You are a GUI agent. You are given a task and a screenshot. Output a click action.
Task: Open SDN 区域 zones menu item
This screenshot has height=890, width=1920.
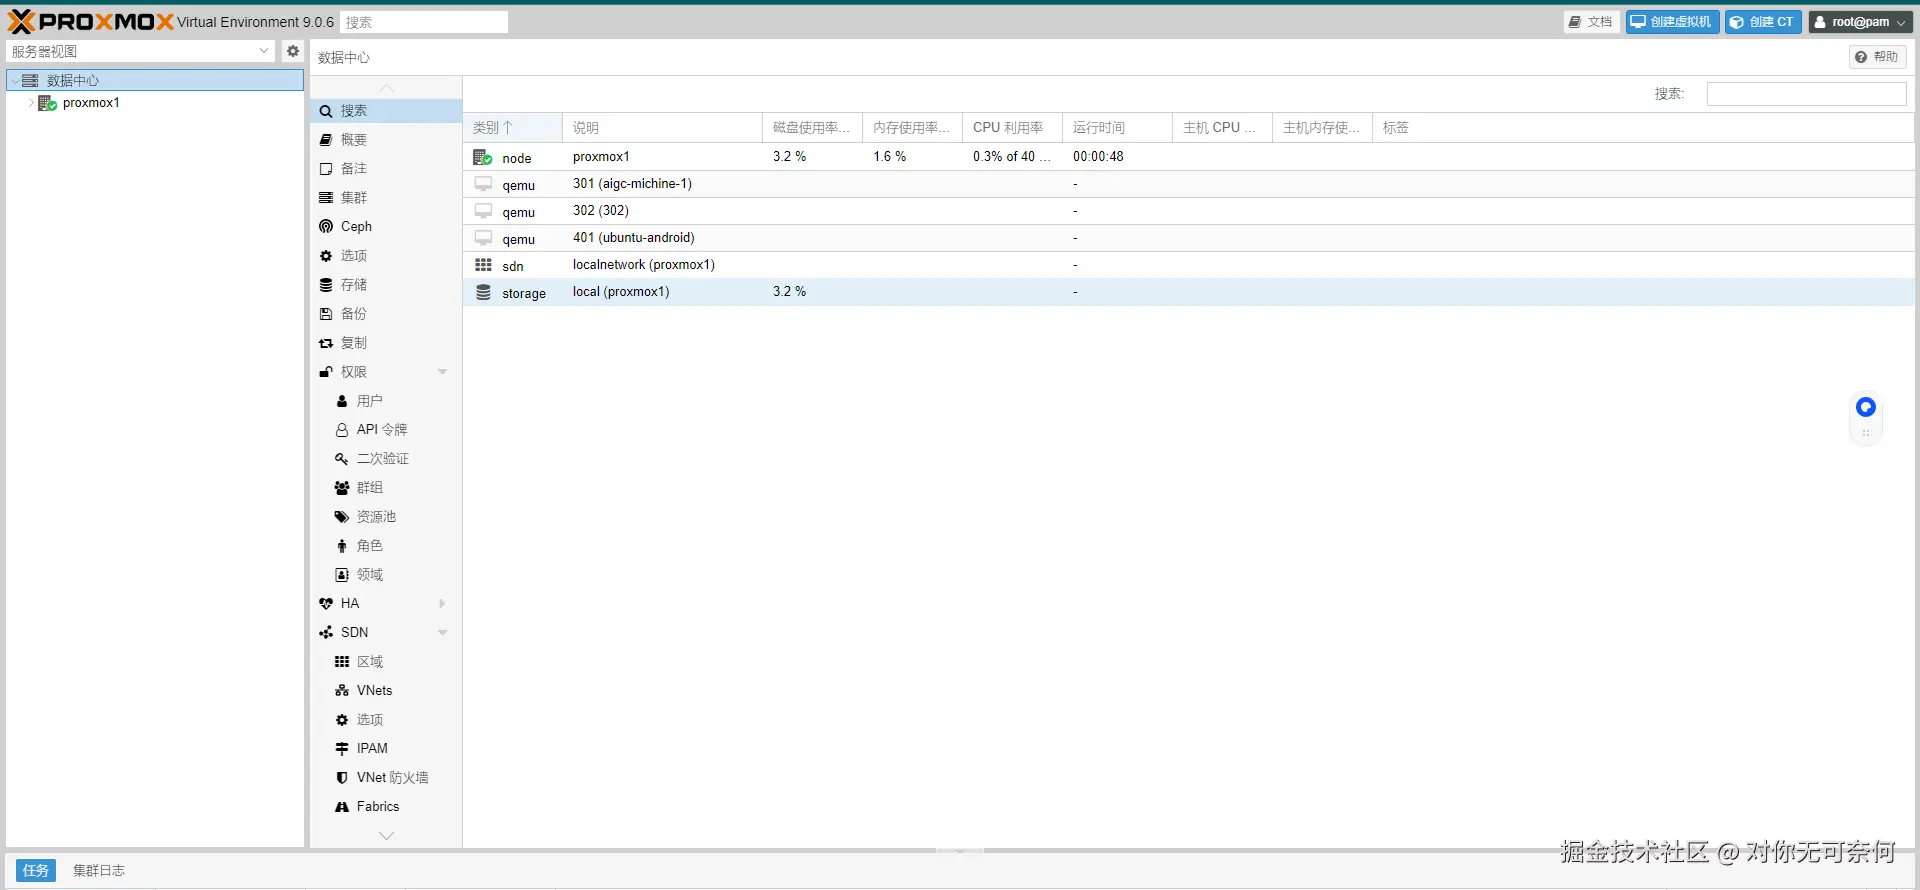click(386, 662)
